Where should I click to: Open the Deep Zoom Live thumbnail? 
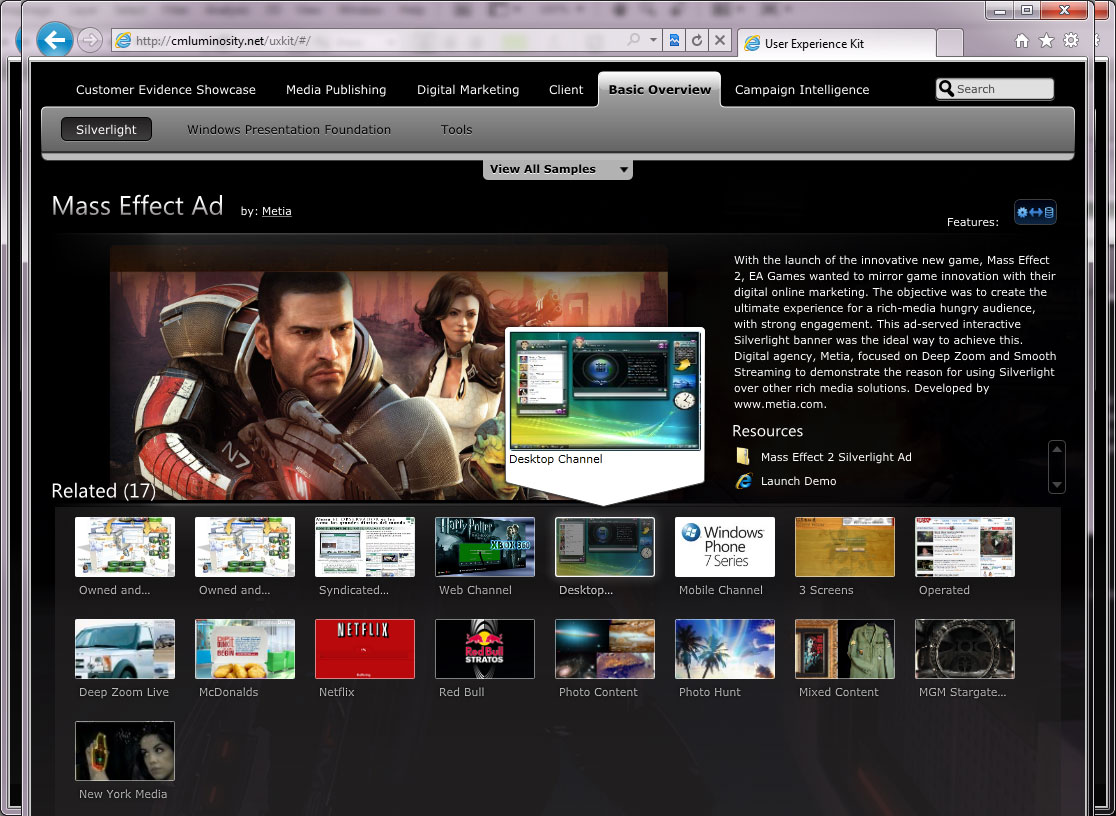[x=125, y=649]
